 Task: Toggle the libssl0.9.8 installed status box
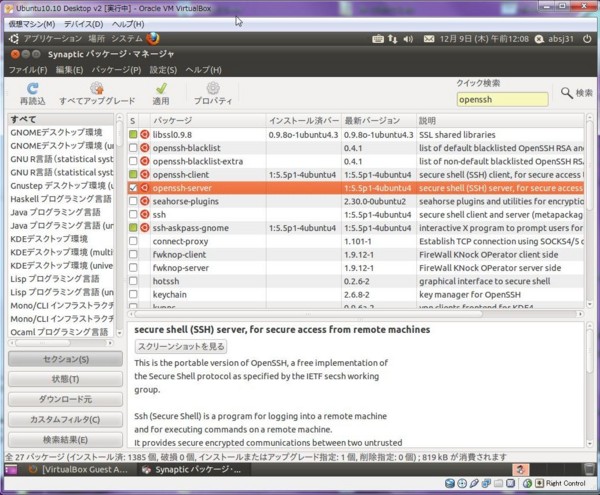[133, 134]
